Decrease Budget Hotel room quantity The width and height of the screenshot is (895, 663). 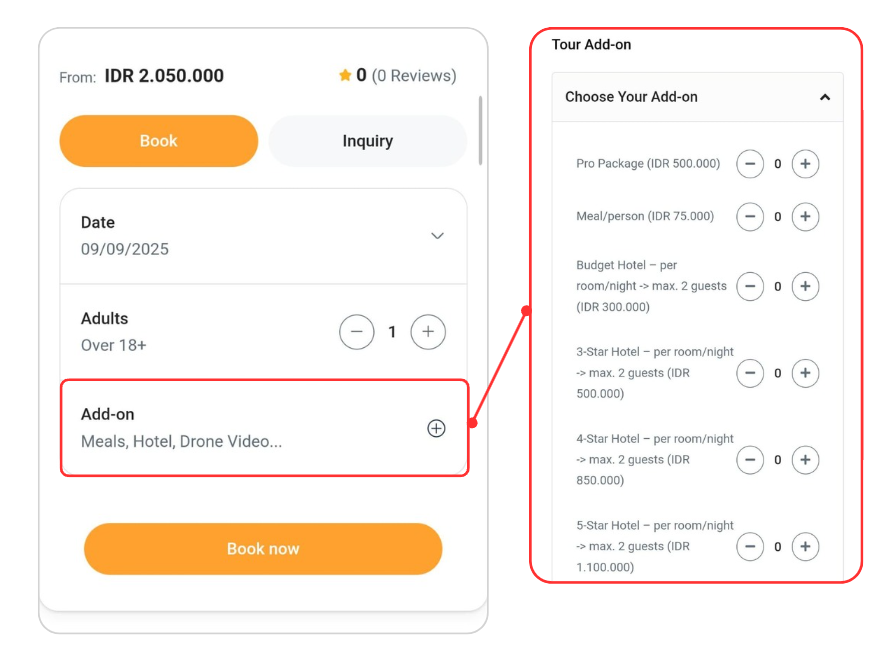(750, 287)
